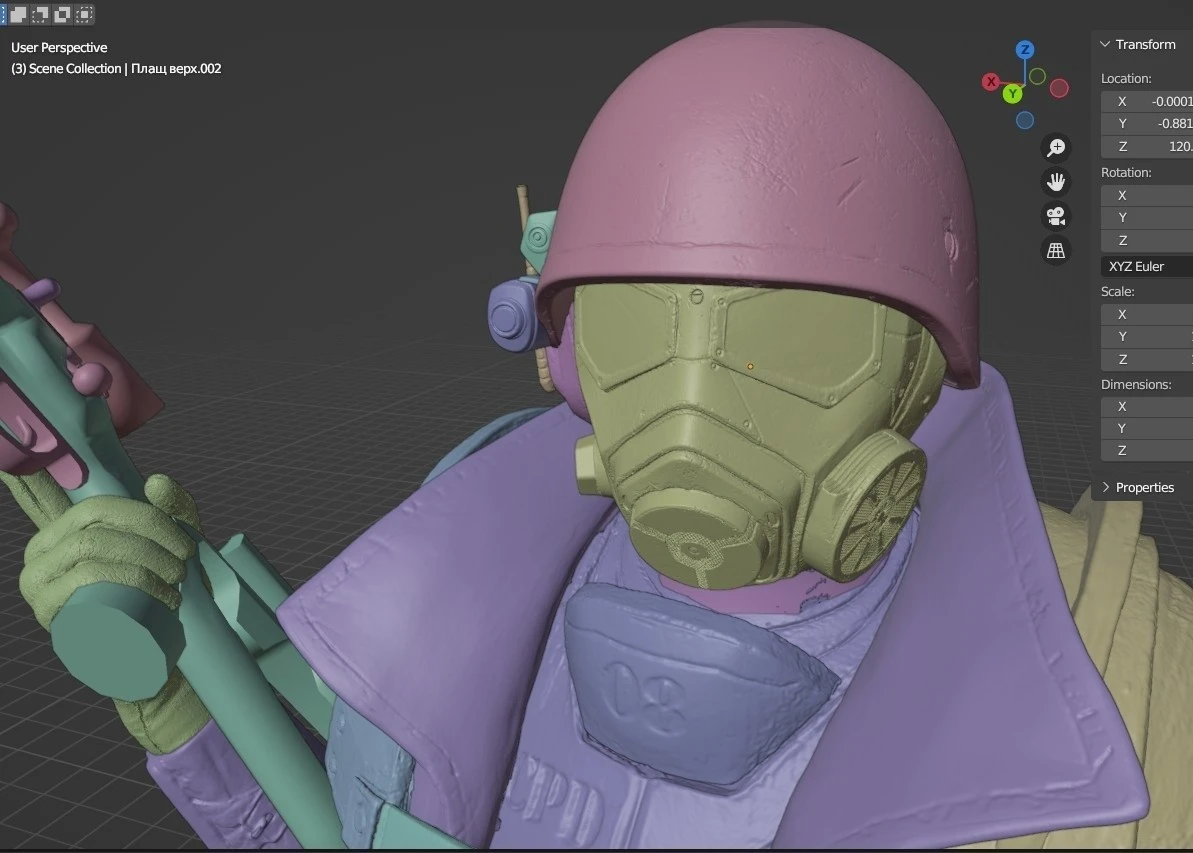Click the green Y axis gizmo
This screenshot has height=853, width=1193.
(1013, 94)
